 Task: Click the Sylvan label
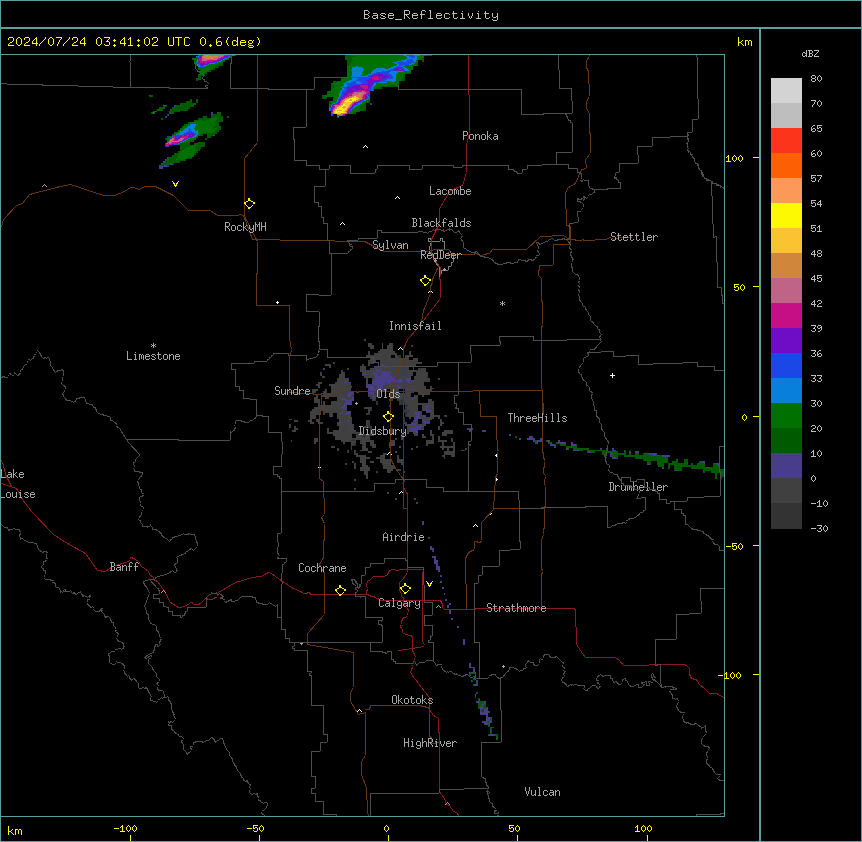point(390,245)
